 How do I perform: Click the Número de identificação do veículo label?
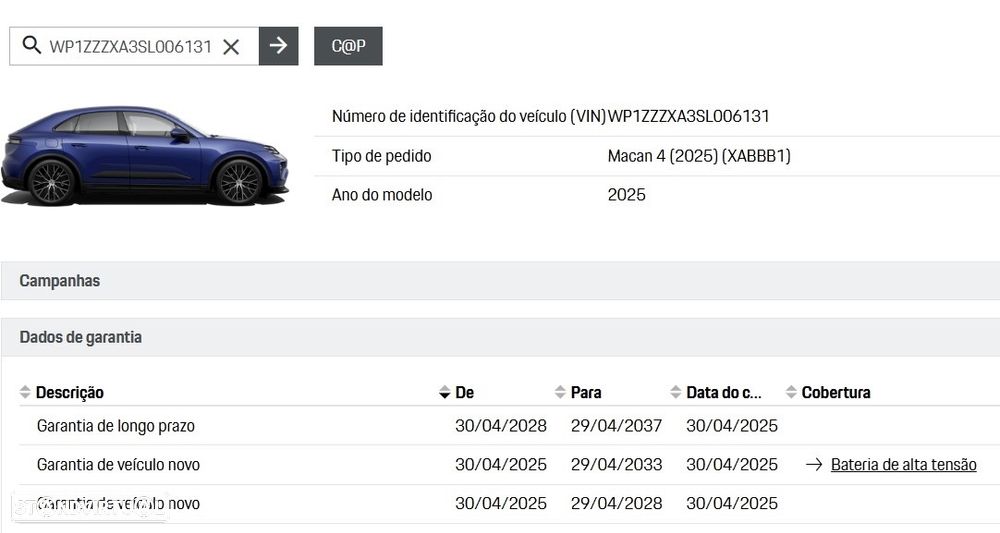(468, 117)
